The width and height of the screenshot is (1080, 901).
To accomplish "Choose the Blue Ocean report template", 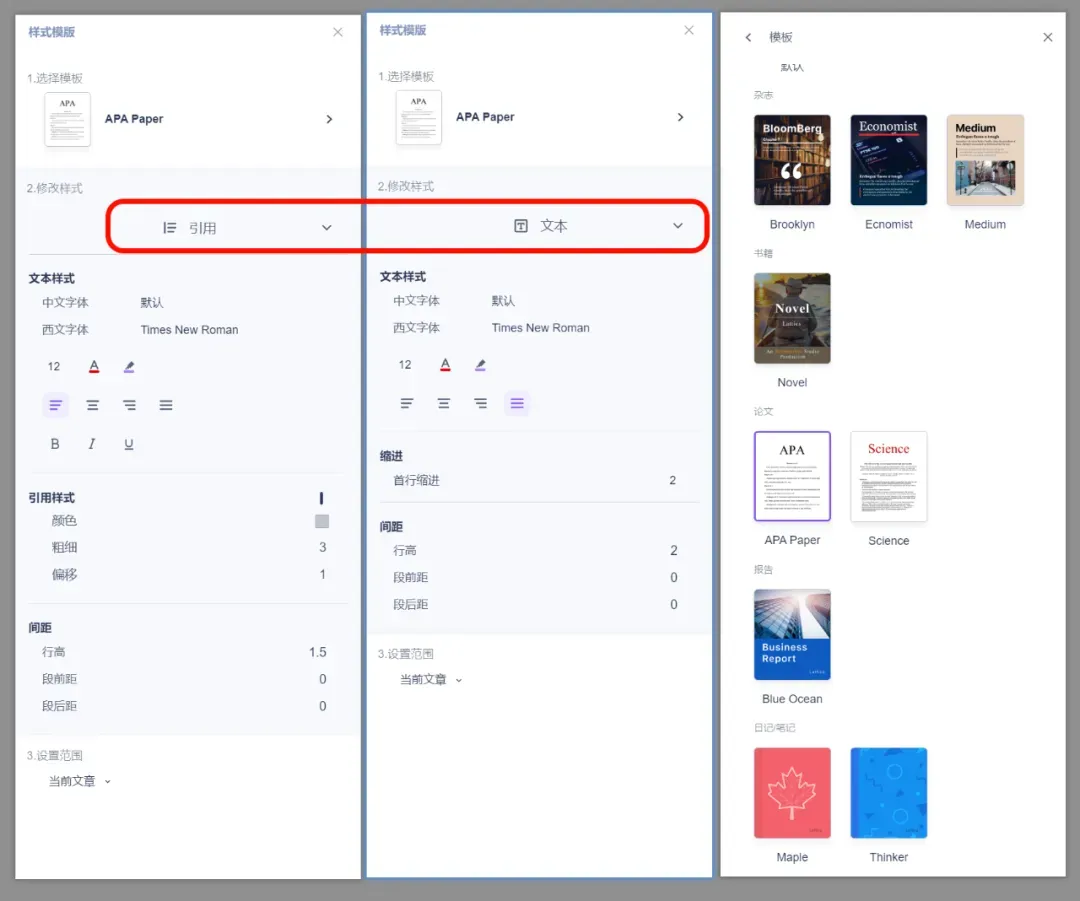I will (x=792, y=634).
